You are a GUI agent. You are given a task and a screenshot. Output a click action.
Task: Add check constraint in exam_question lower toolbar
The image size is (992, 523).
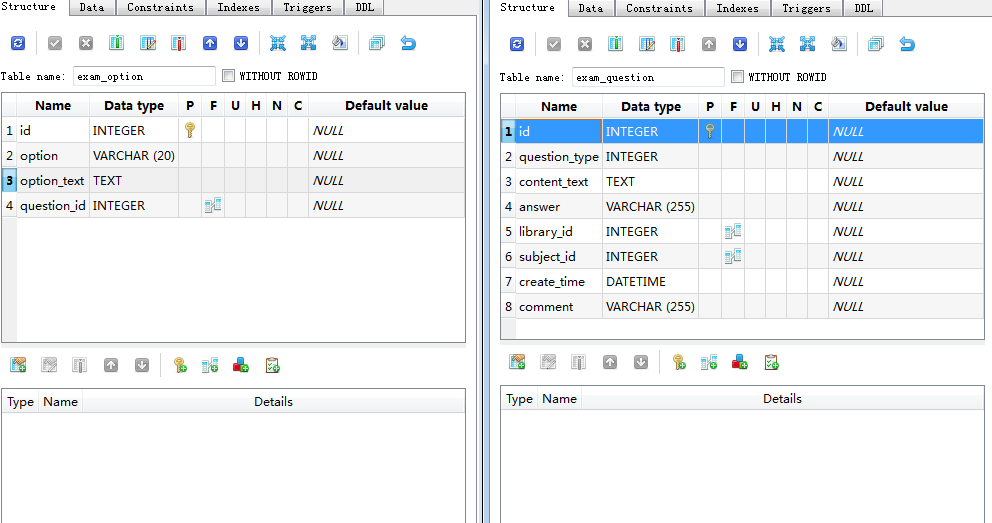click(771, 362)
